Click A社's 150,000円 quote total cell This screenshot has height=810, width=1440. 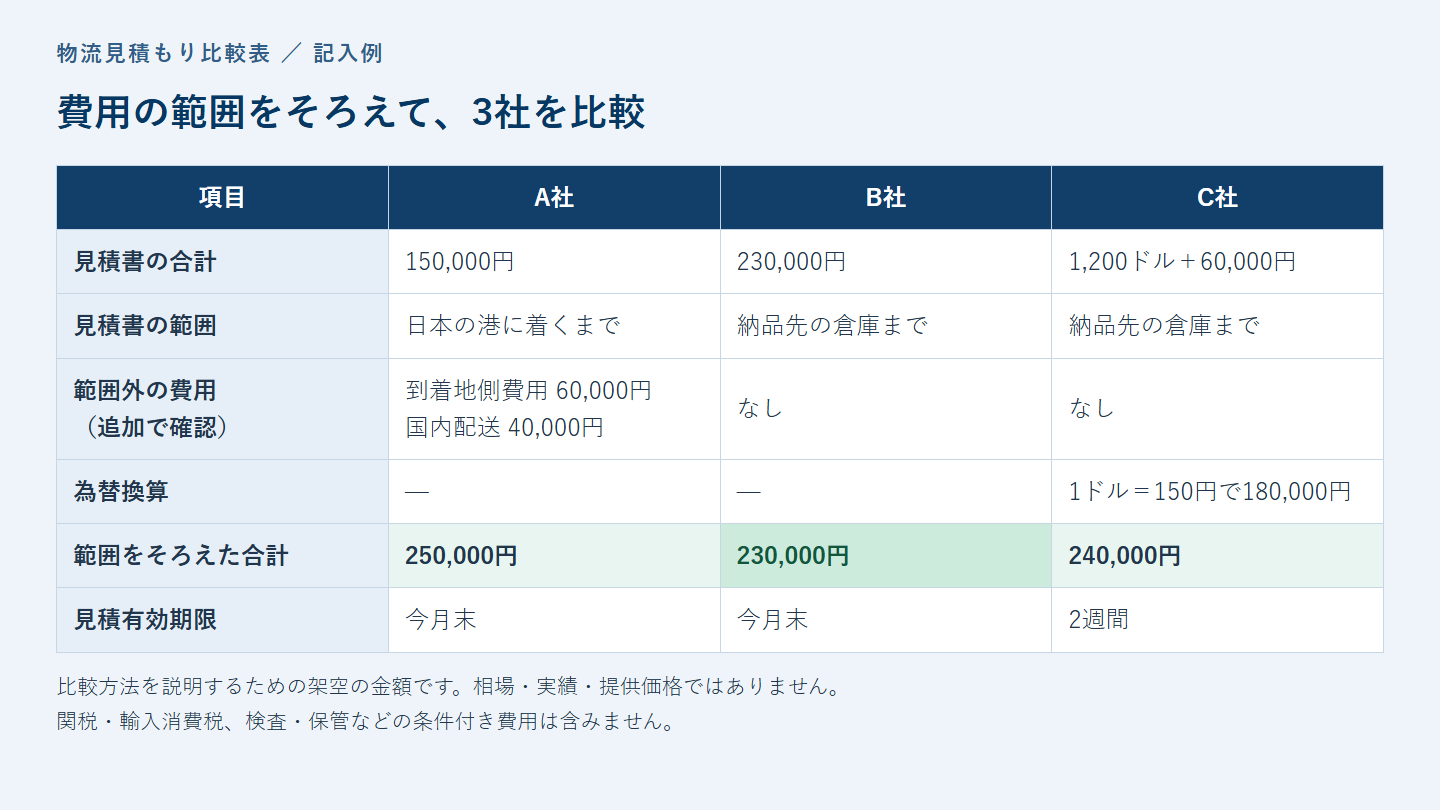554,262
